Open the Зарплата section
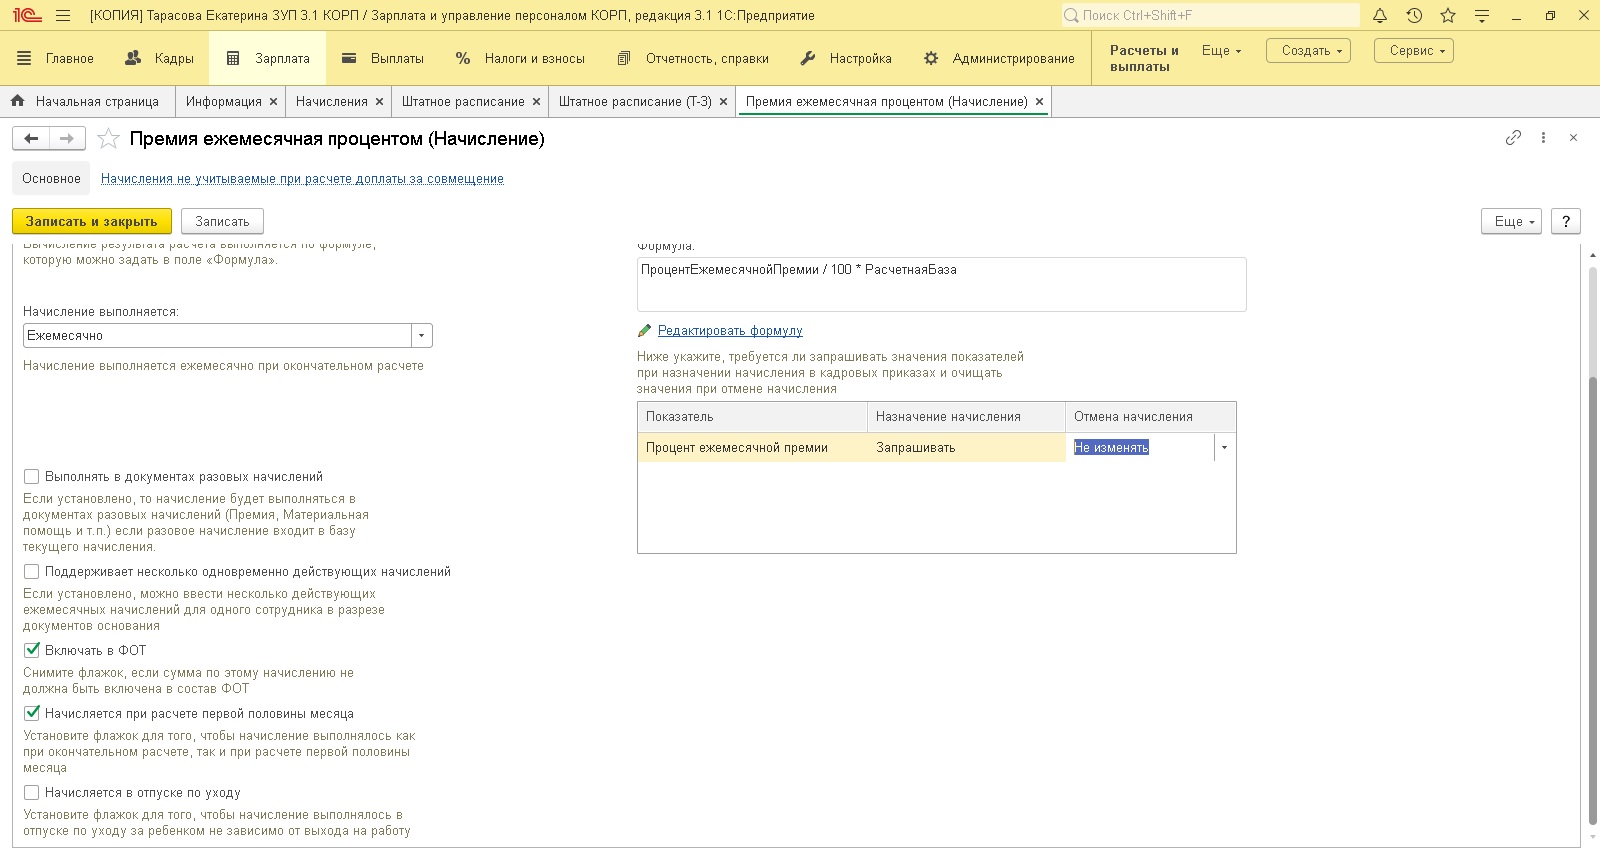This screenshot has width=1600, height=860. pos(268,59)
